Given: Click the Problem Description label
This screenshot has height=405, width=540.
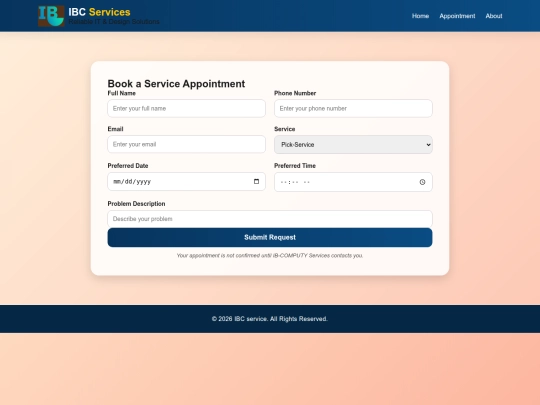Looking at the screenshot, I should 136,204.
